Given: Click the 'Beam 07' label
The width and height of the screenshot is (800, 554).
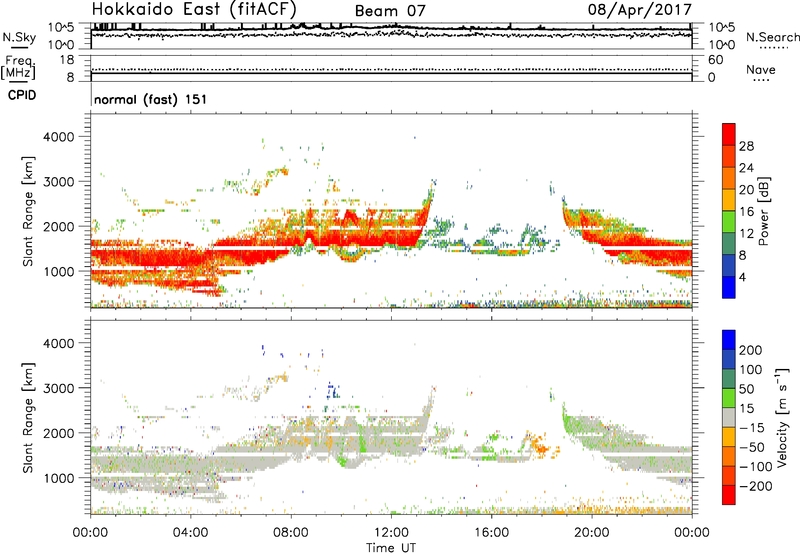Looking at the screenshot, I should click(x=390, y=11).
